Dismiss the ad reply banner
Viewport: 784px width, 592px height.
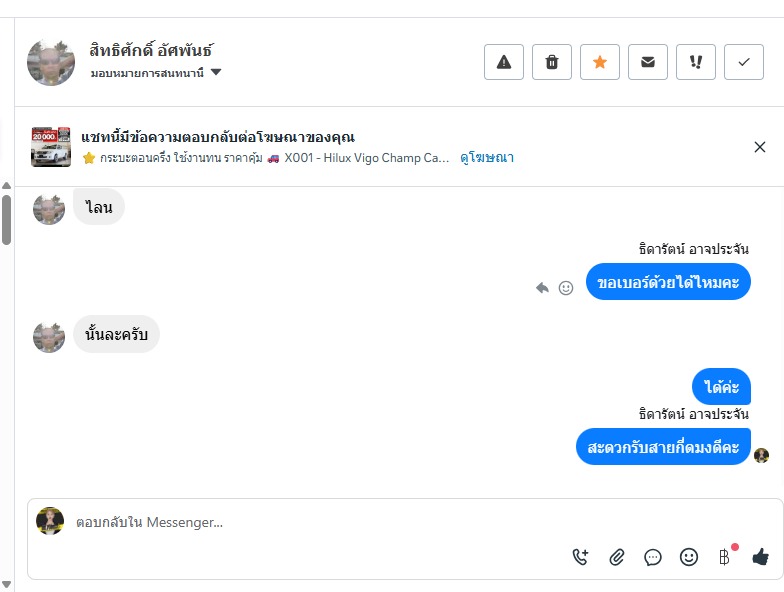coord(760,147)
